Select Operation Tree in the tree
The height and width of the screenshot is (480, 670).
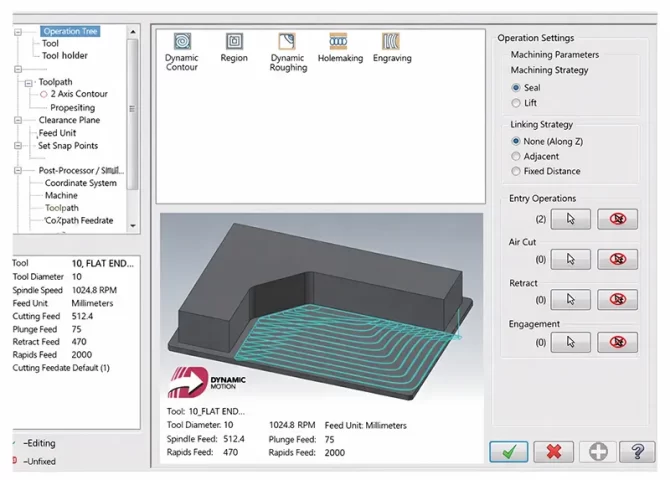pos(70,31)
